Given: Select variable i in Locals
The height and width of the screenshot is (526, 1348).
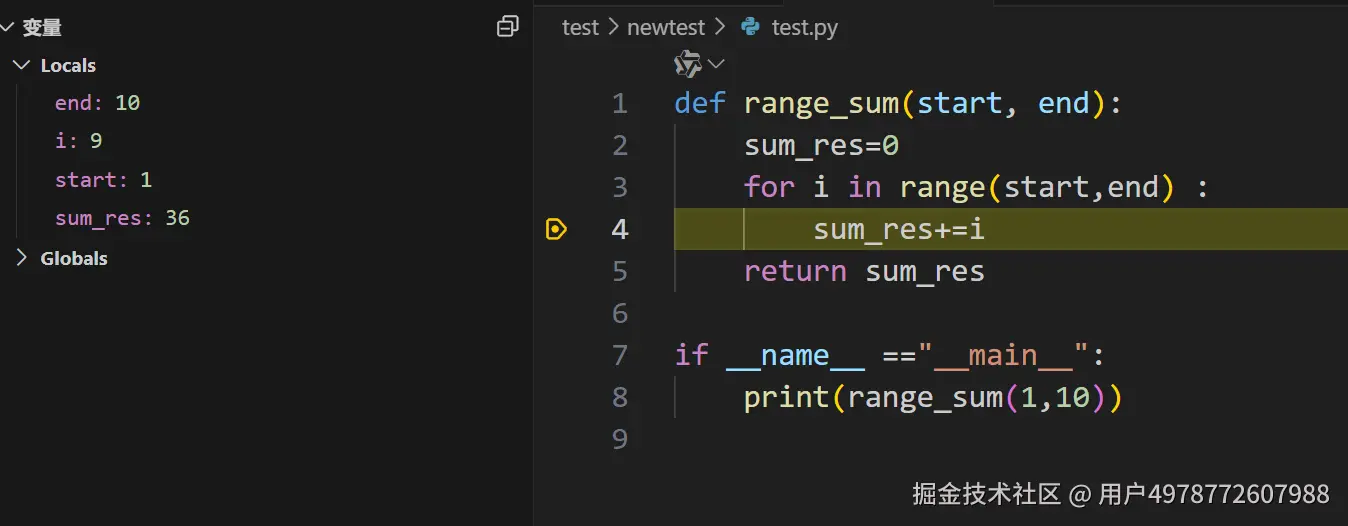Looking at the screenshot, I should 78,141.
